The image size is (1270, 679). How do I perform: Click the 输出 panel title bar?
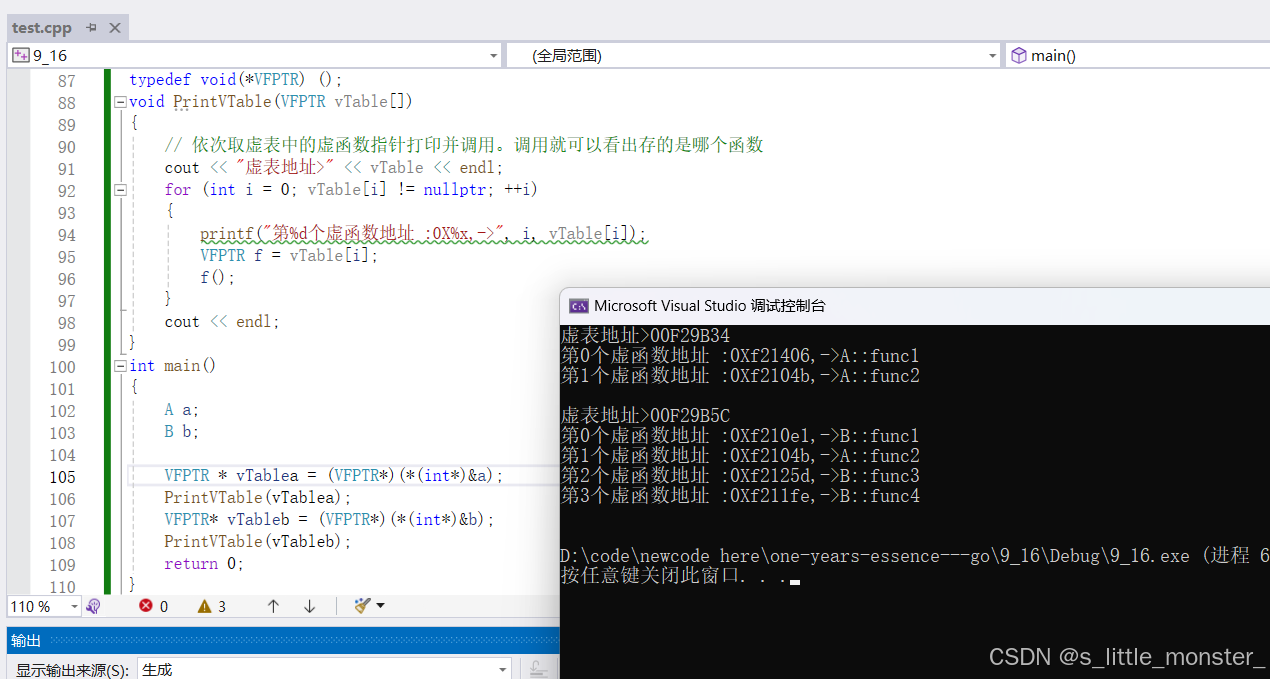click(283, 641)
